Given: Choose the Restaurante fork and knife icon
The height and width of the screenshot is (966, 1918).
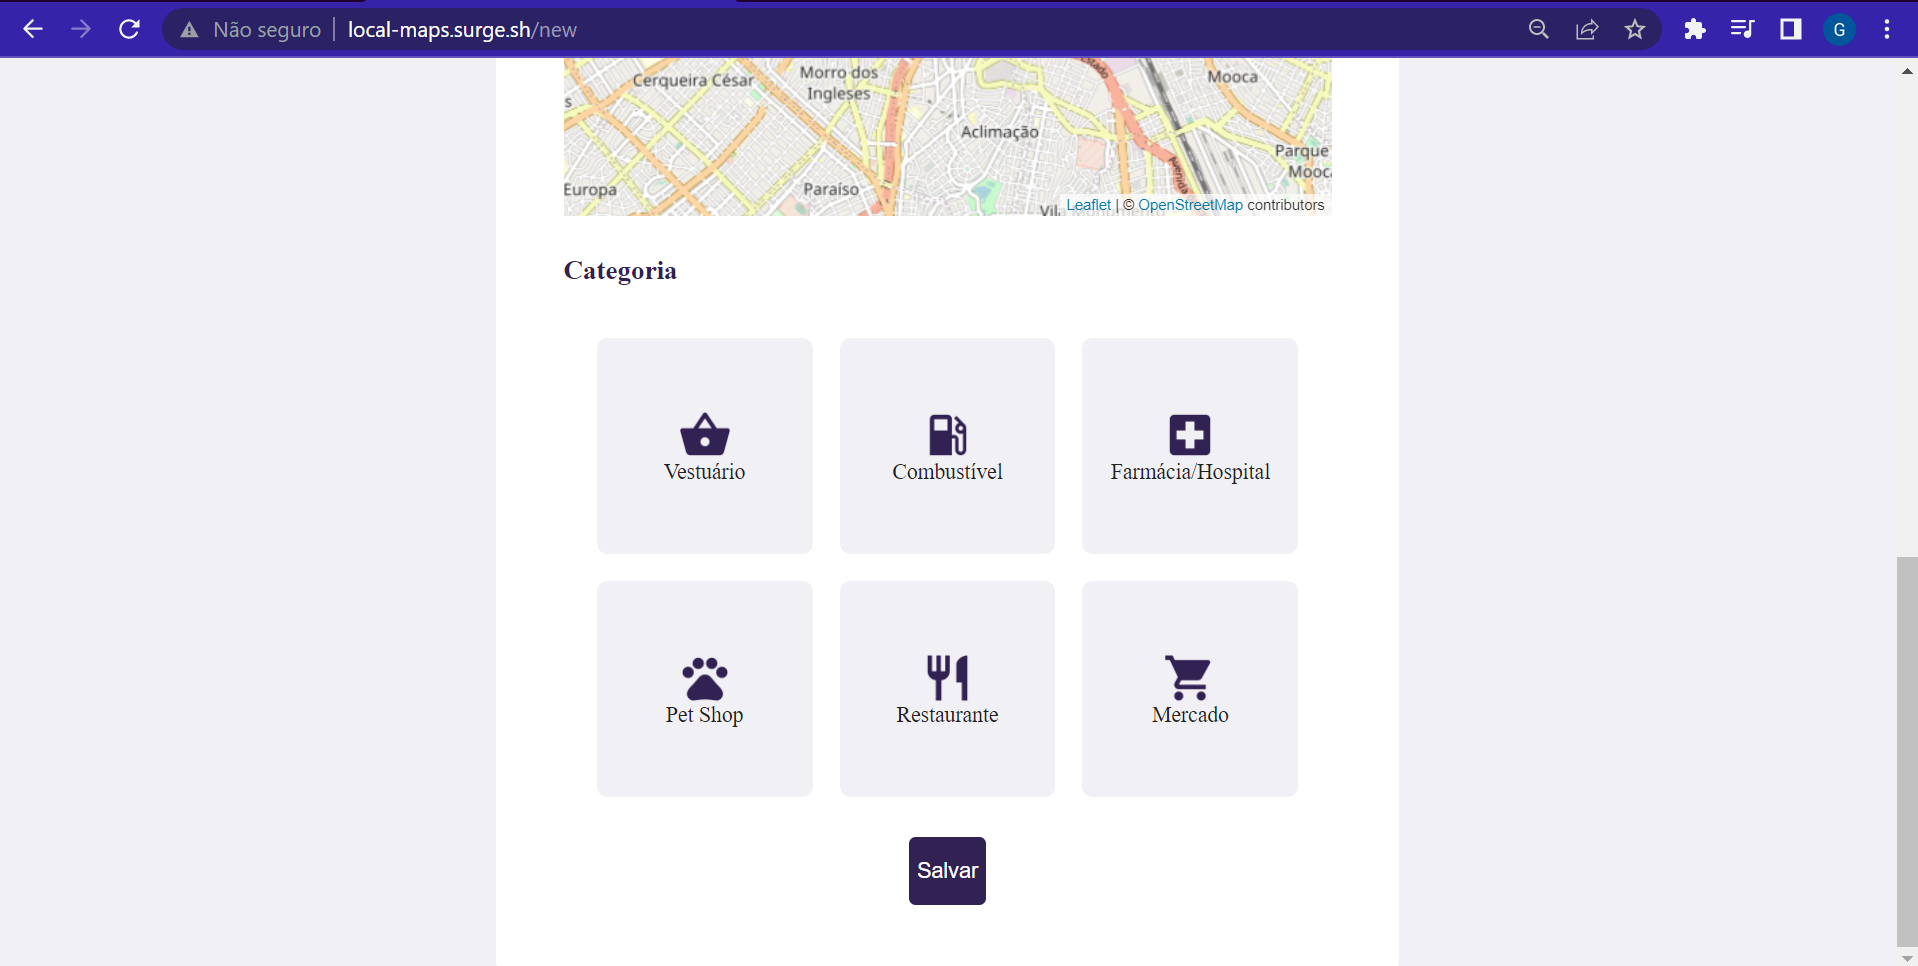Looking at the screenshot, I should (947, 677).
